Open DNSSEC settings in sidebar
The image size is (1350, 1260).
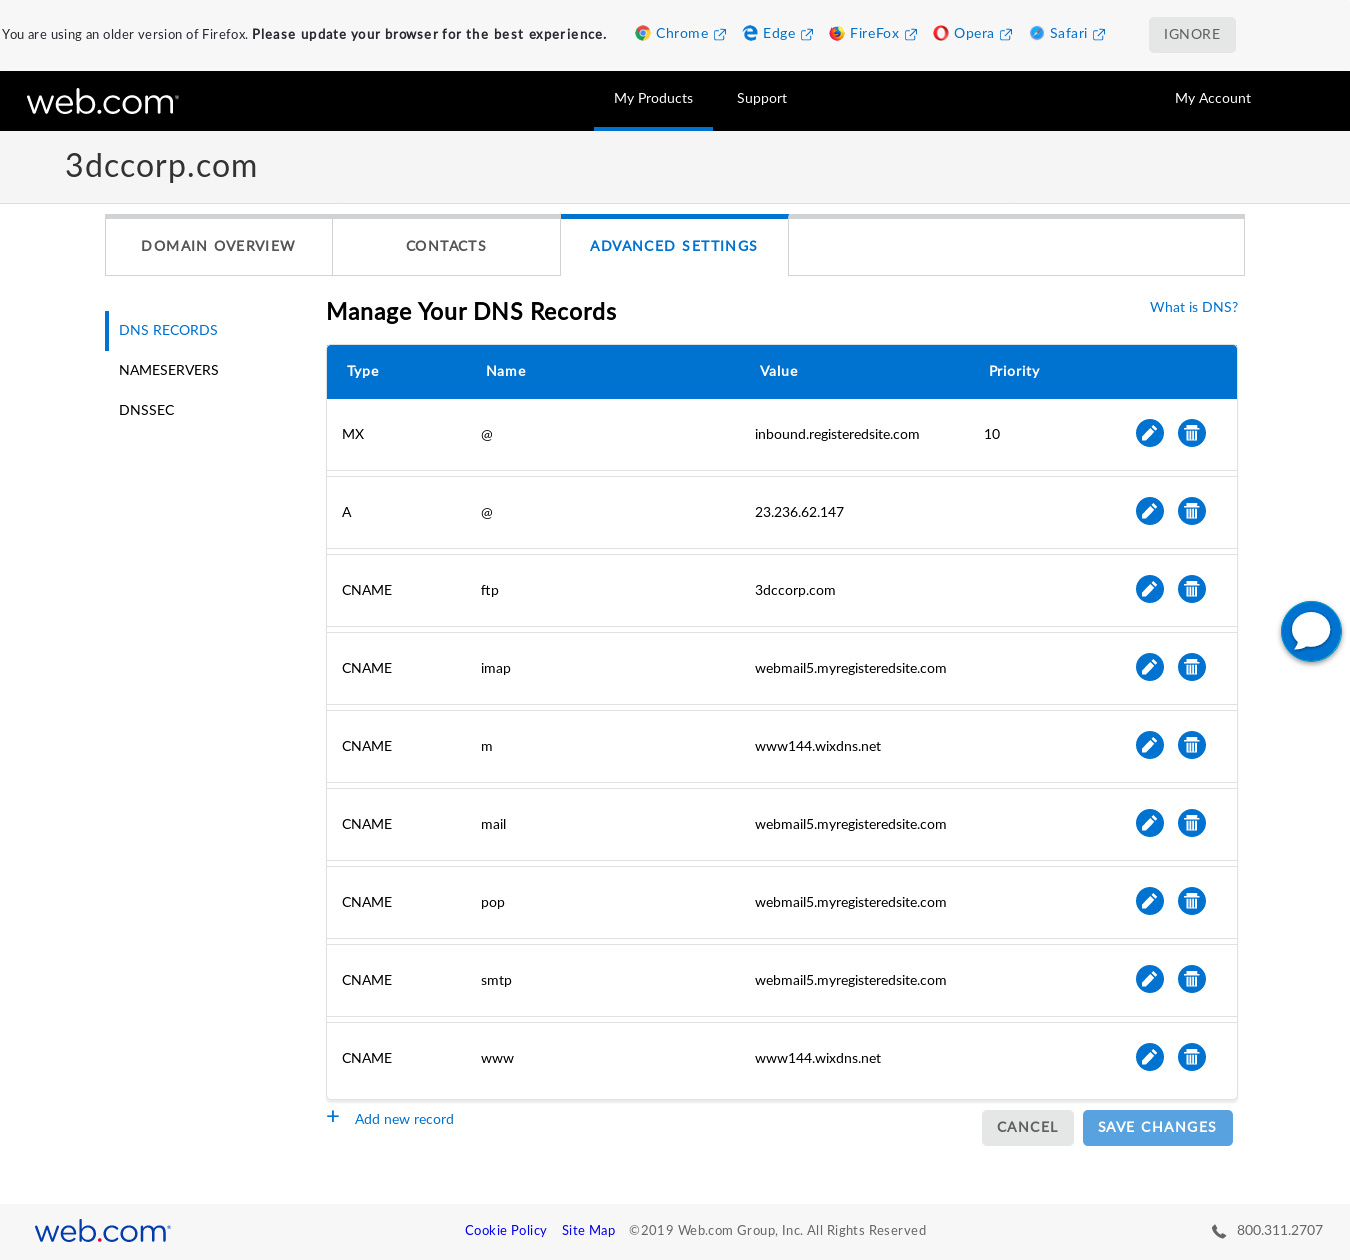pyautogui.click(x=146, y=410)
